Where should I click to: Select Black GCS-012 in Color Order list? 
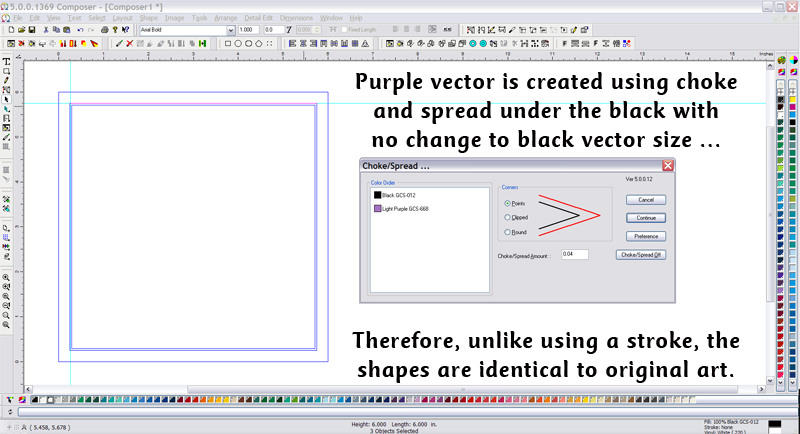point(395,195)
